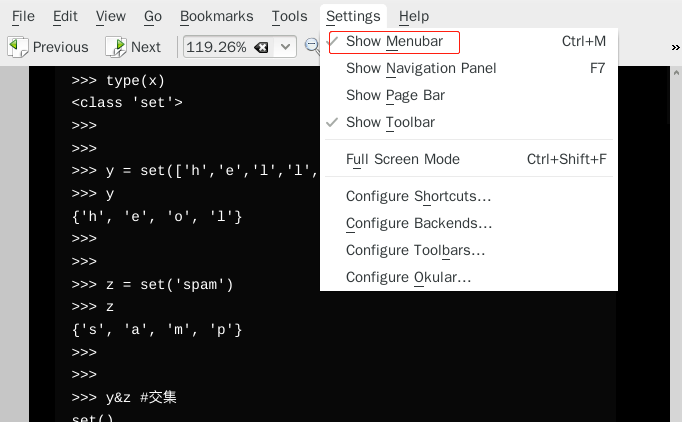Expand the zoom level dropdown arrow

tap(285, 47)
